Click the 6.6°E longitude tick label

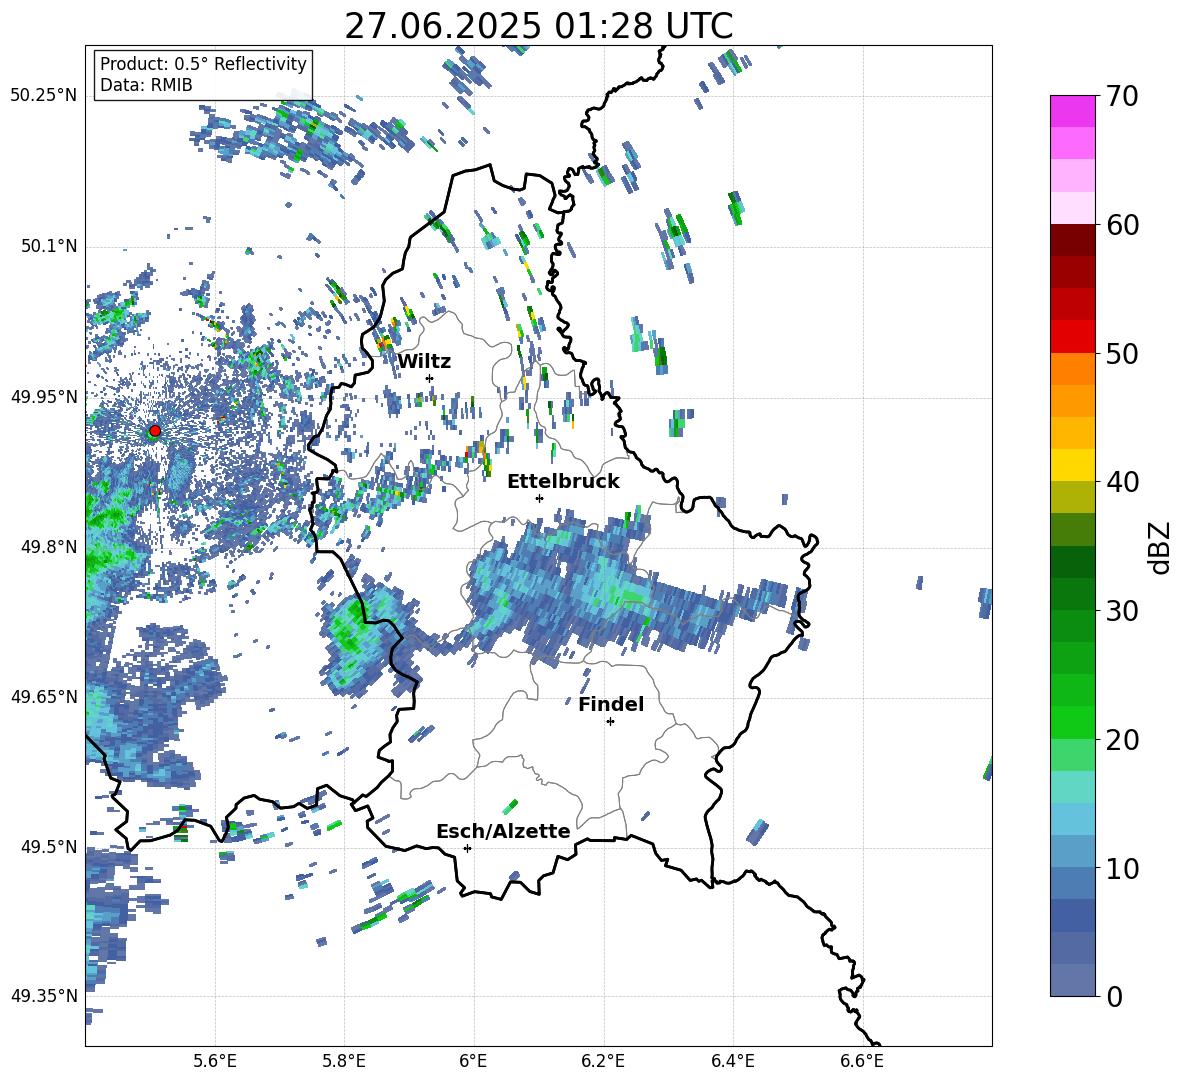[862, 1061]
